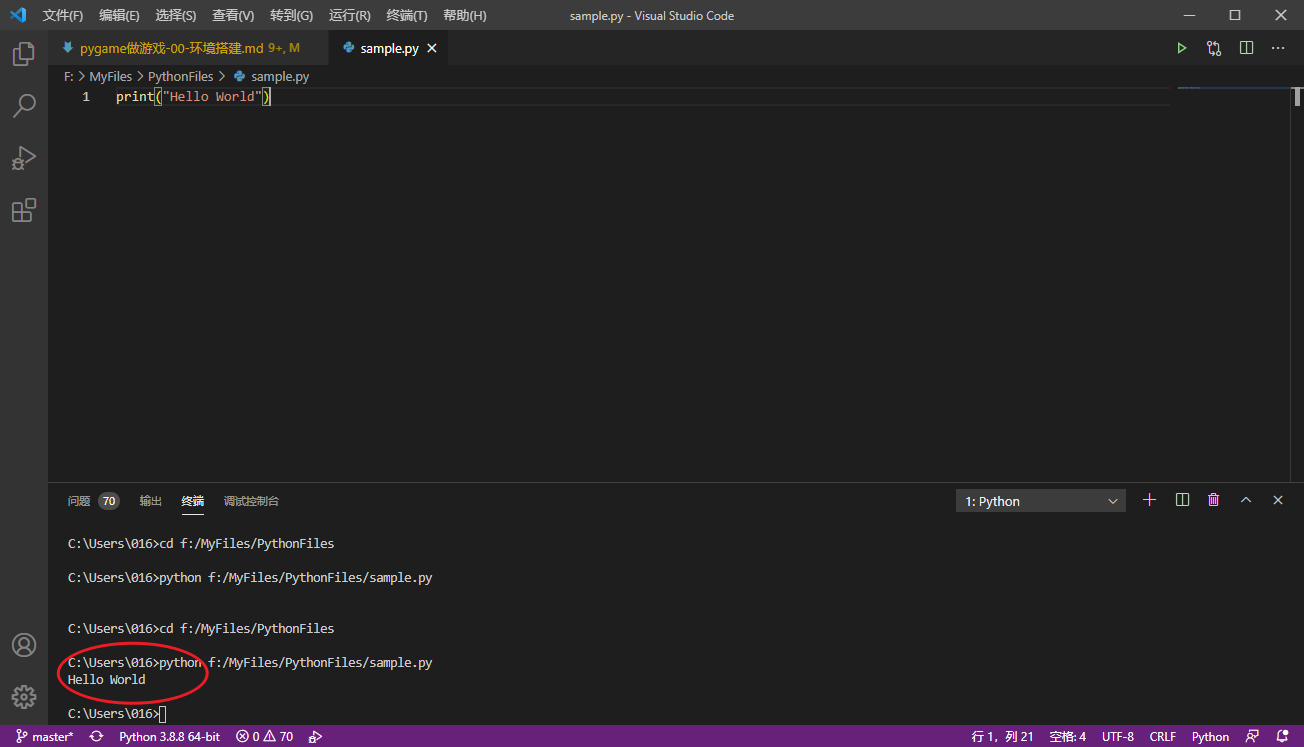Split the editor to the right
The image size is (1304, 747).
tap(1246, 48)
